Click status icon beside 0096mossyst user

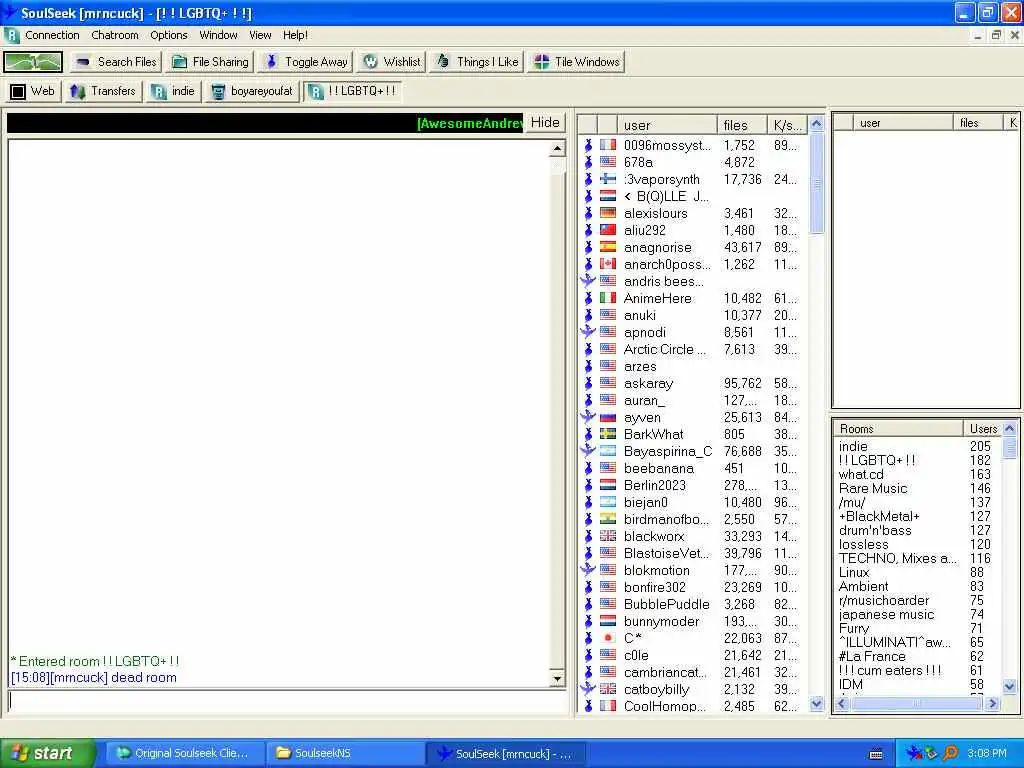tap(588, 145)
